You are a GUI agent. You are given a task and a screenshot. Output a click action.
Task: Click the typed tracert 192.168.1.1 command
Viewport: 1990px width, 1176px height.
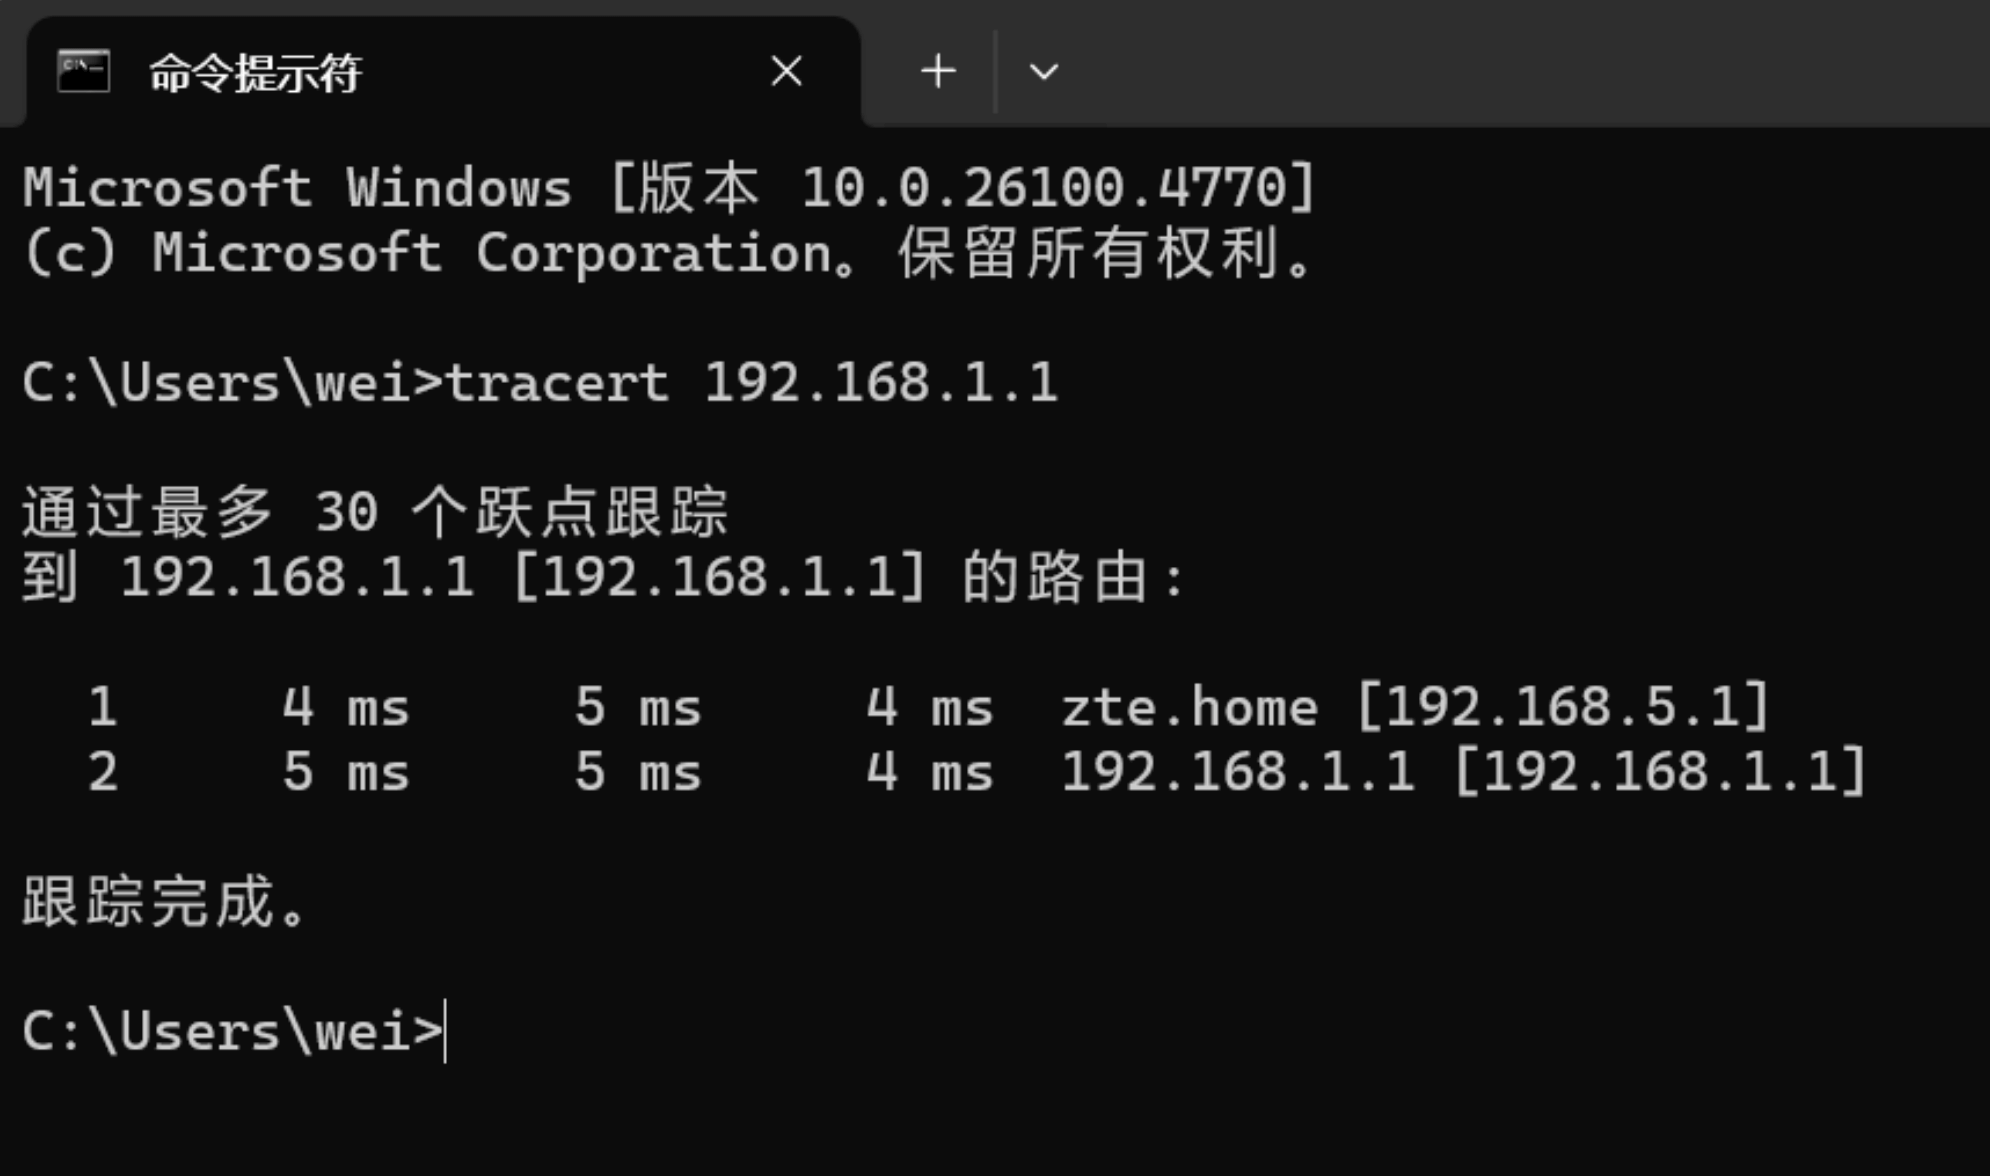(x=750, y=383)
